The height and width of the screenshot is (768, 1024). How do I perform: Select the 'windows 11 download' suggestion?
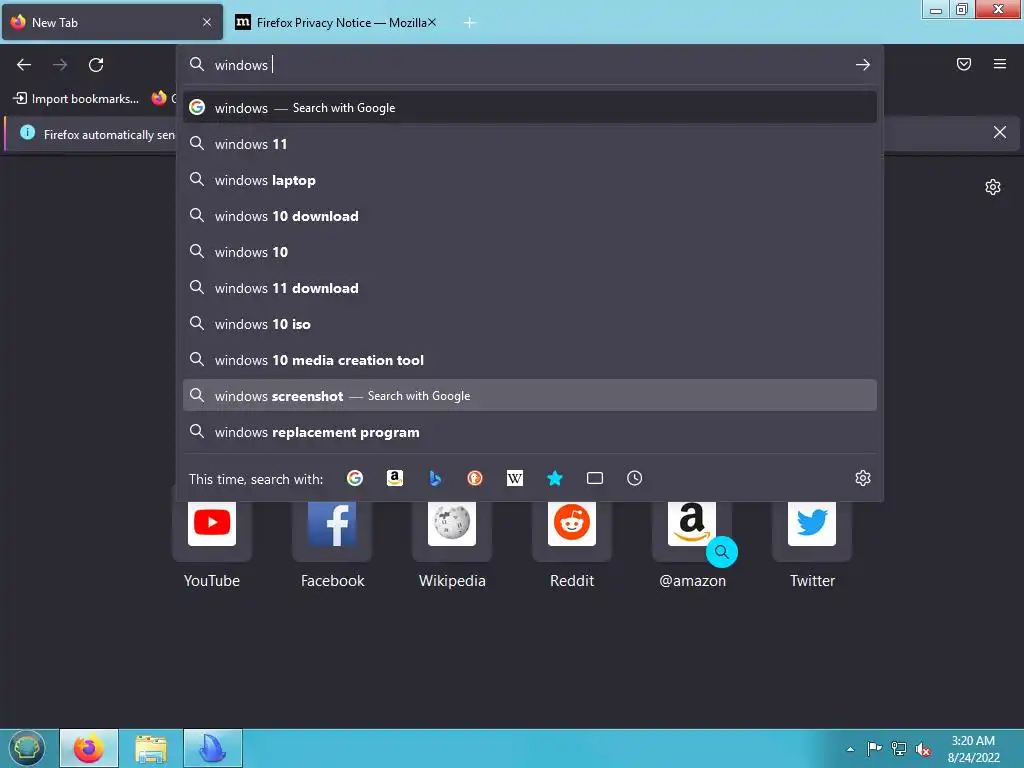coord(530,287)
